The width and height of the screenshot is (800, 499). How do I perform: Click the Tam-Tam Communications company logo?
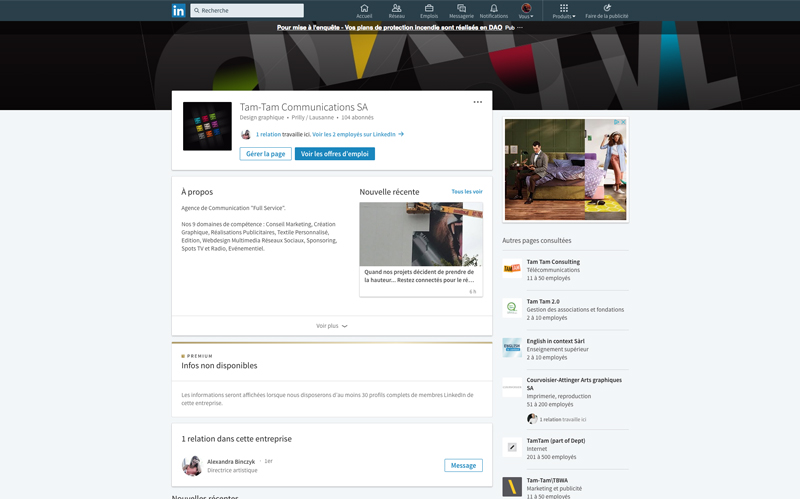207,126
